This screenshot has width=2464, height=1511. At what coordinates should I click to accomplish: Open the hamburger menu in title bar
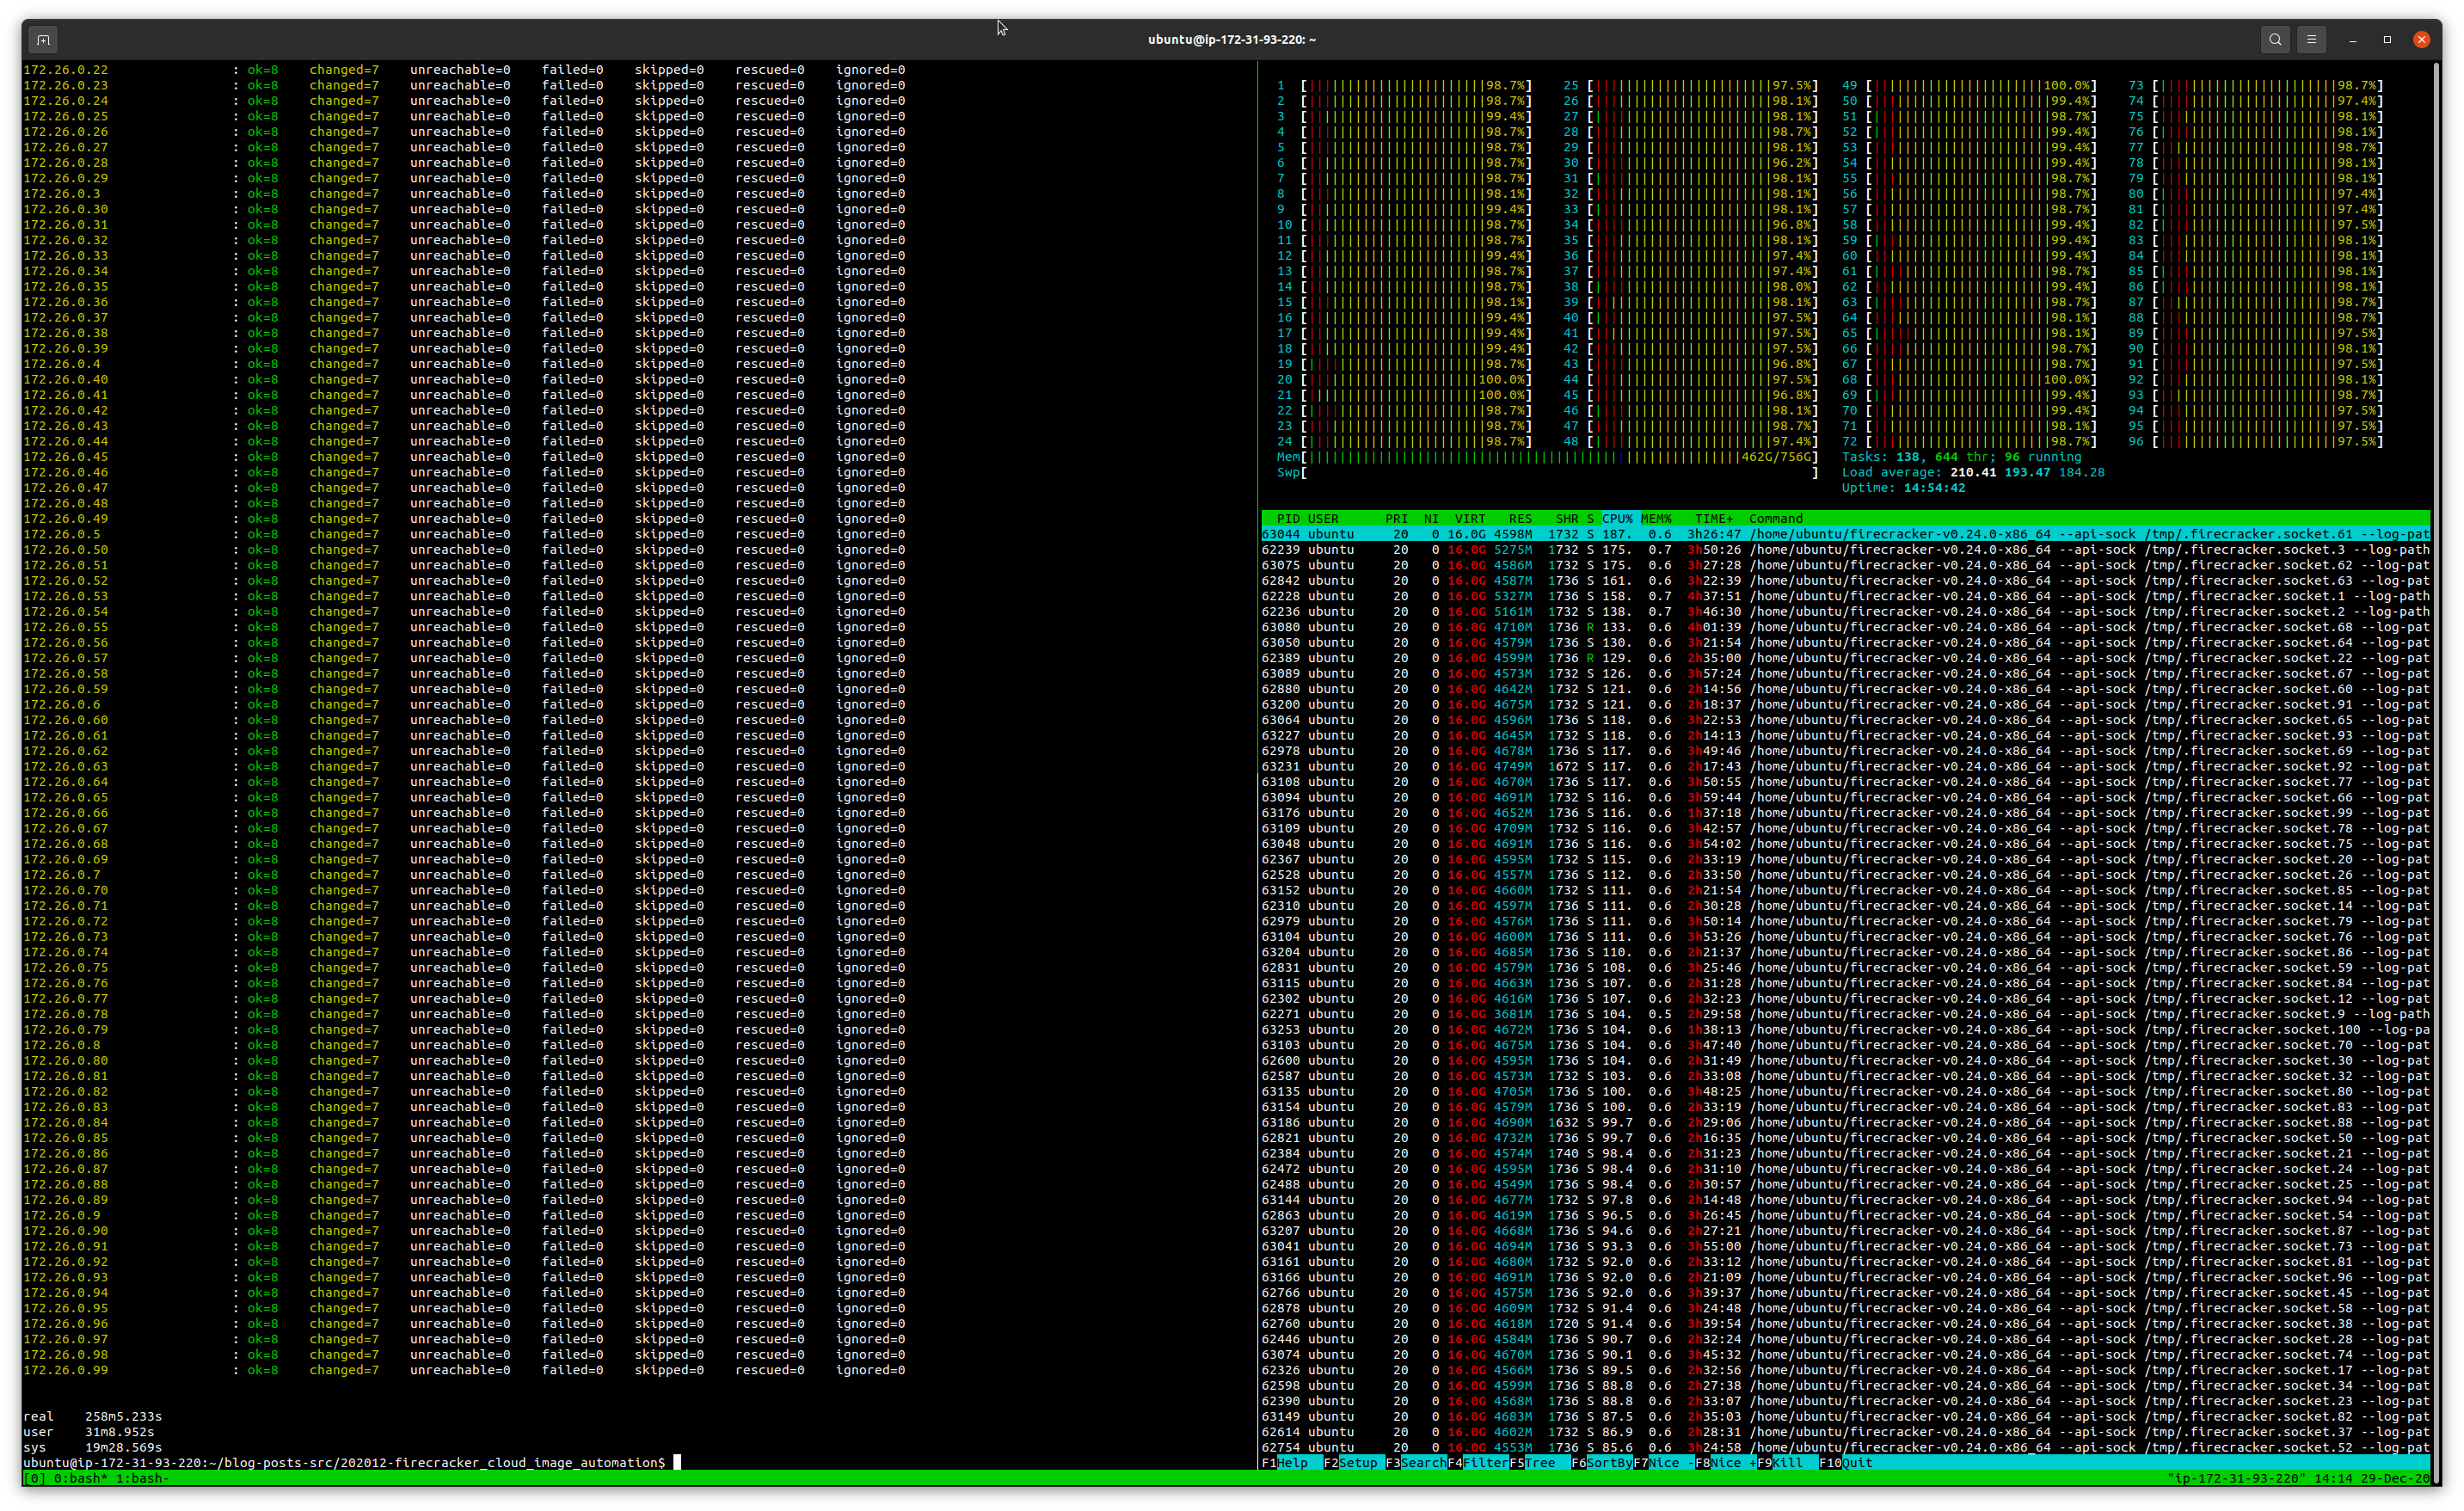[2311, 40]
